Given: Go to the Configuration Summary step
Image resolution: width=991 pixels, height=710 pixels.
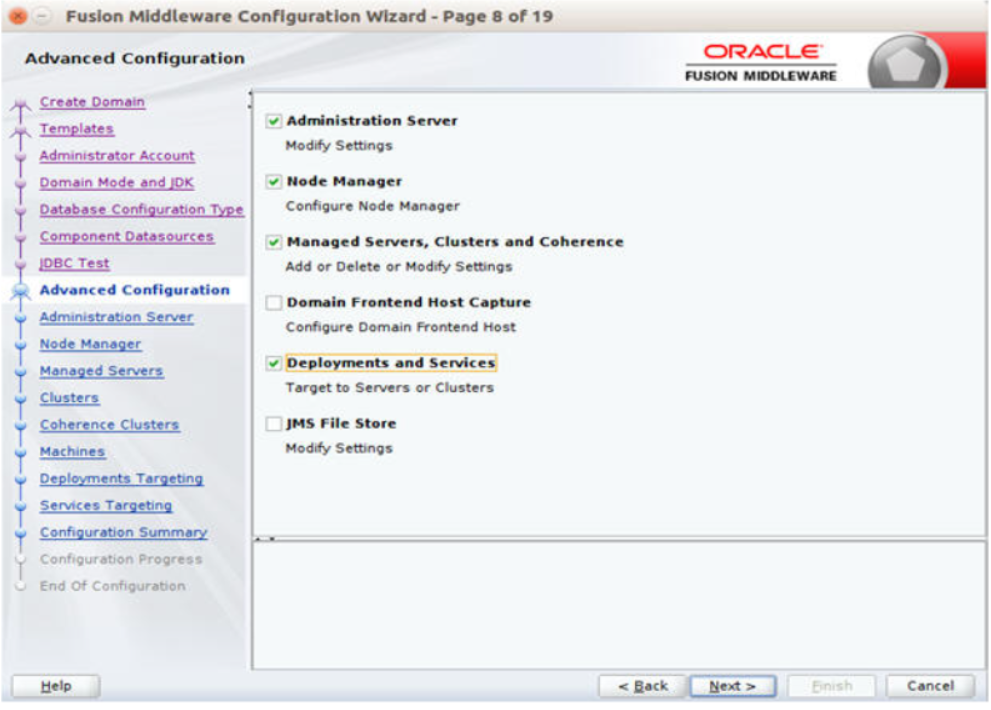Looking at the screenshot, I should (x=122, y=532).
